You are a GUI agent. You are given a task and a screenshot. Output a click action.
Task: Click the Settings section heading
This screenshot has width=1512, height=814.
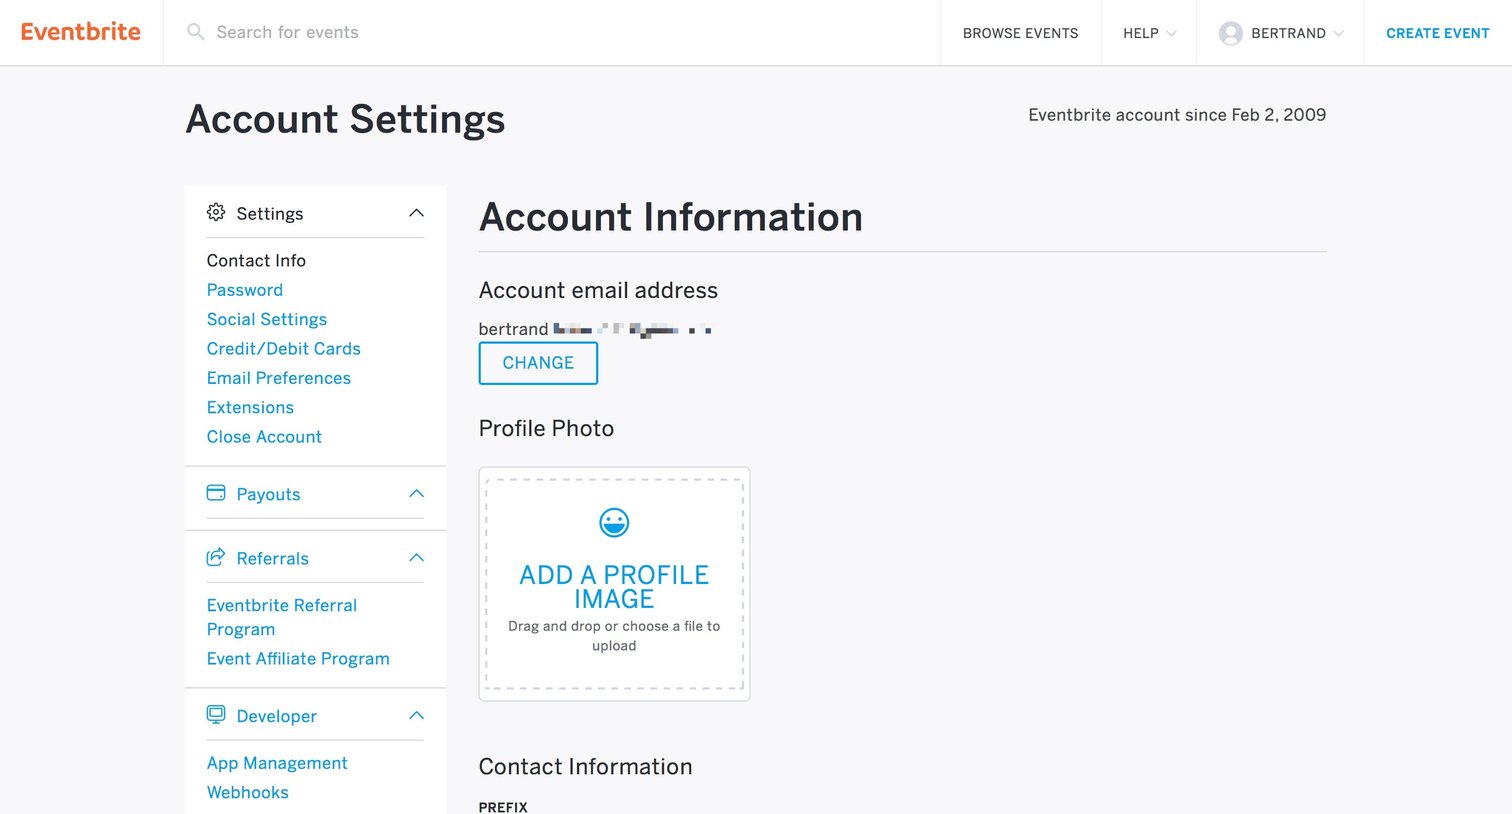point(269,213)
